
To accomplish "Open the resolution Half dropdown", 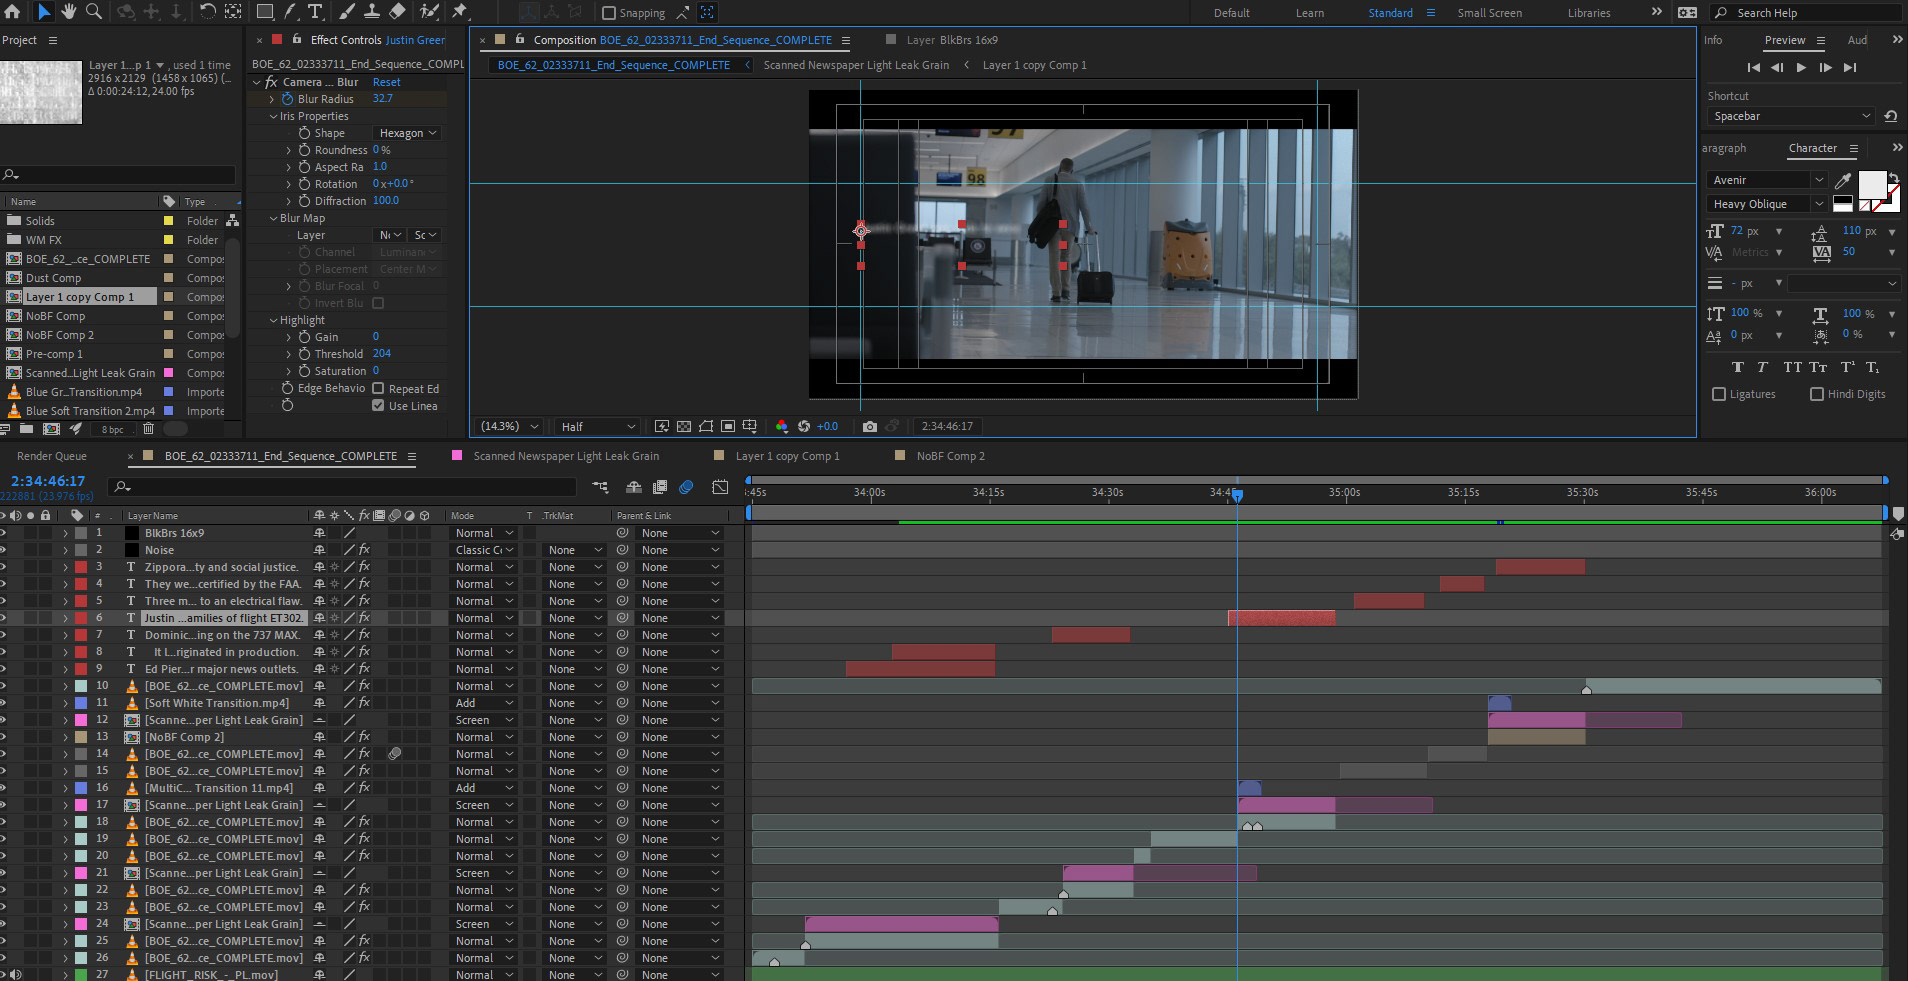I will coord(597,426).
